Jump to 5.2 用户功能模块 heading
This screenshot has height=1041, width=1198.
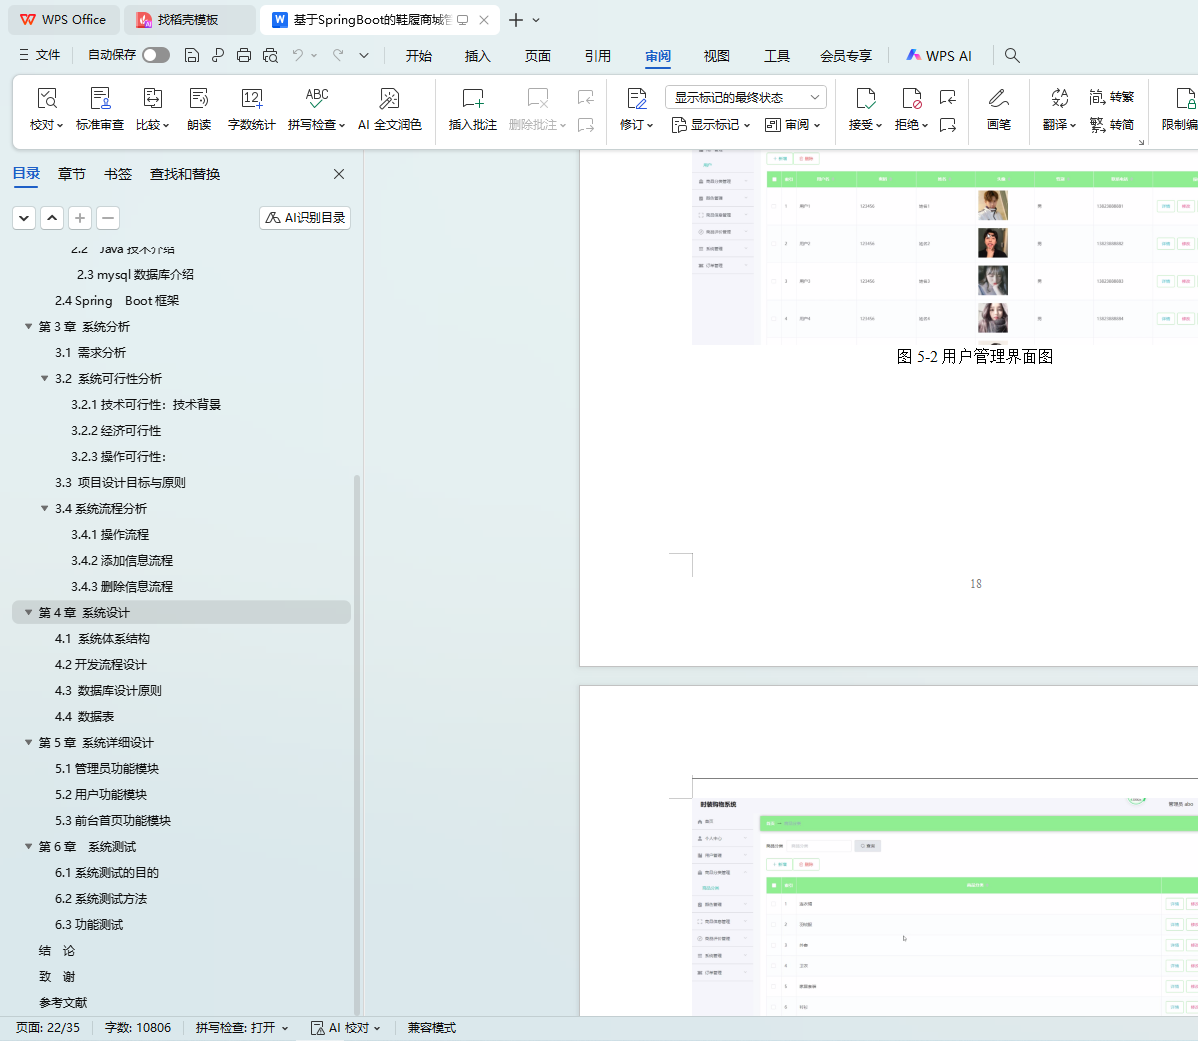[101, 794]
